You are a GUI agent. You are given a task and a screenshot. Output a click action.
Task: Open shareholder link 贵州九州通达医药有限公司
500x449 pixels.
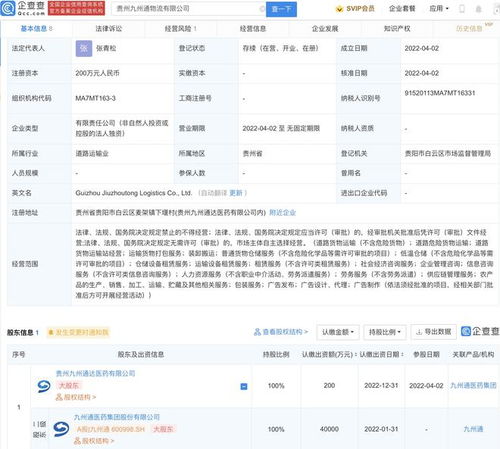pos(95,373)
